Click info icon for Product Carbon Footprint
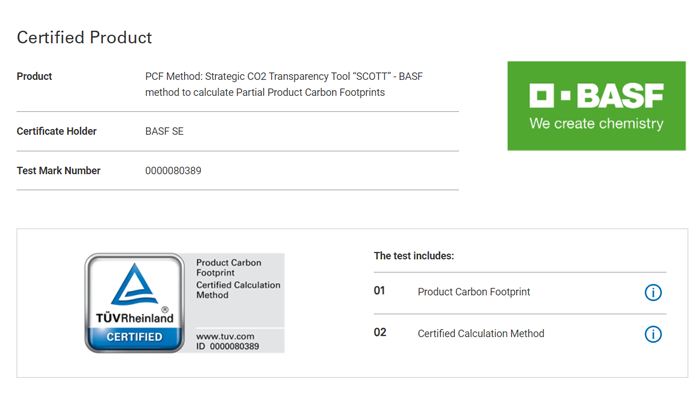 point(653,292)
